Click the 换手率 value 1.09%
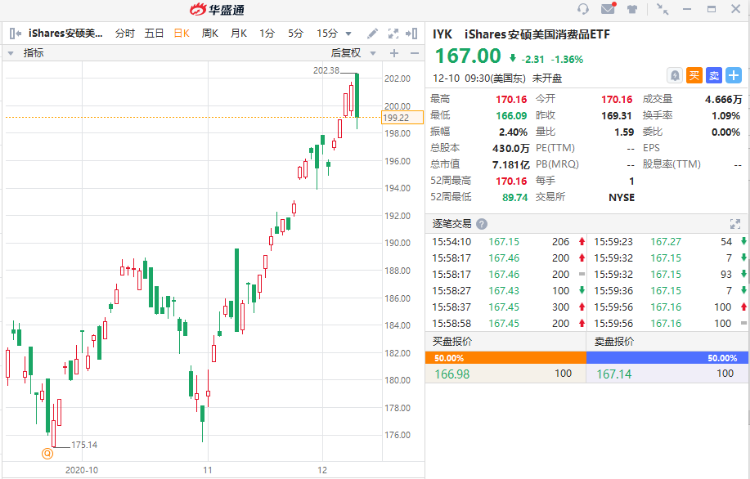Image resolution: width=750 pixels, height=479 pixels. tap(726, 116)
